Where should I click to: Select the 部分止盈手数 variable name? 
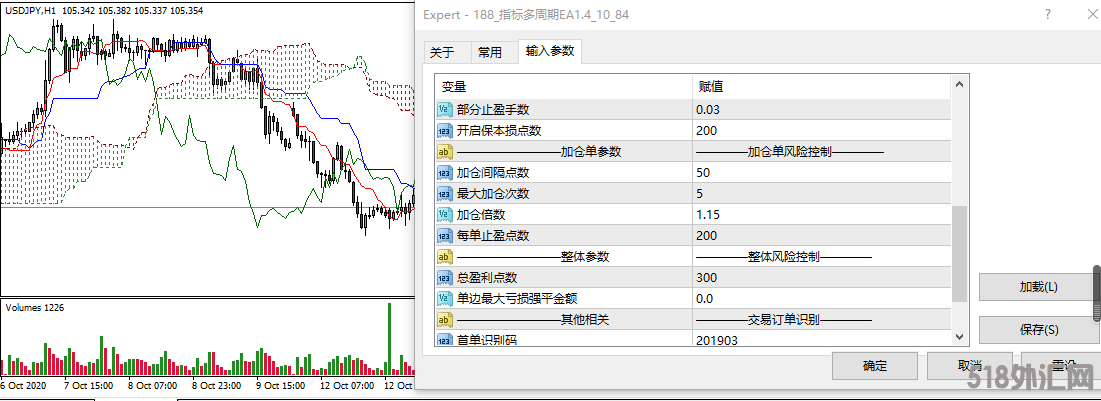pos(493,110)
